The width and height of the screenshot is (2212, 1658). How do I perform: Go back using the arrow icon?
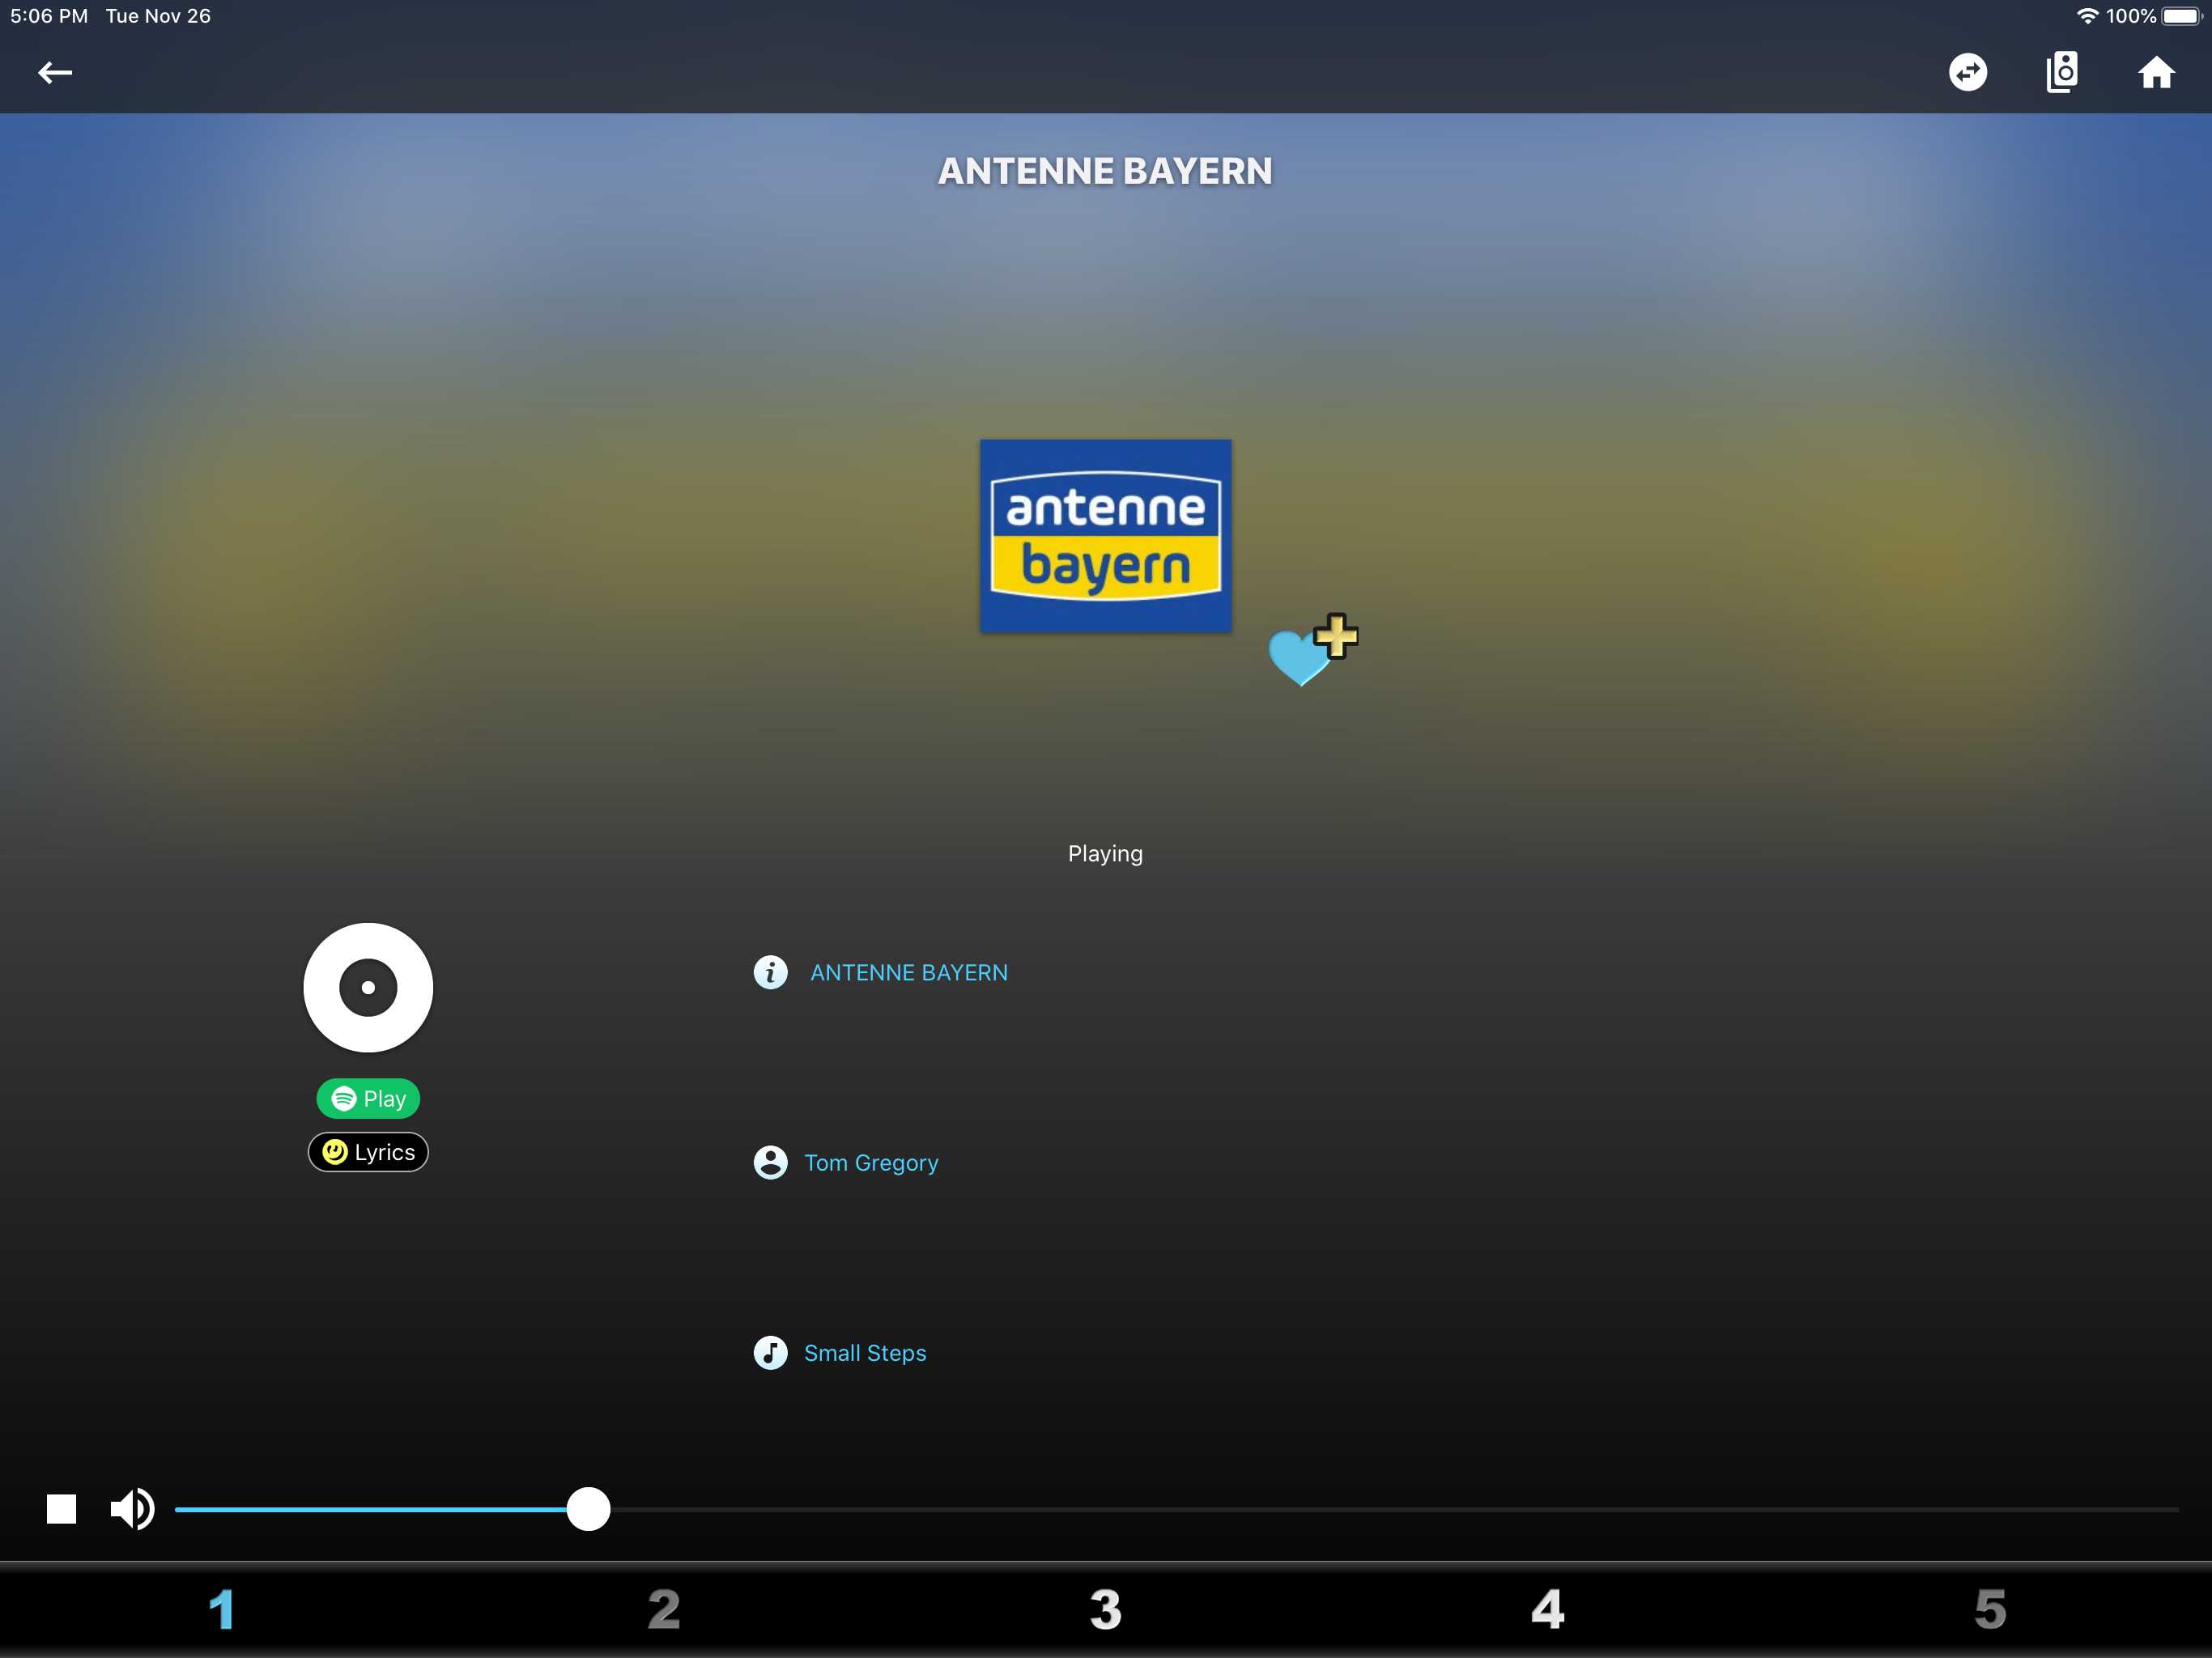(x=55, y=72)
